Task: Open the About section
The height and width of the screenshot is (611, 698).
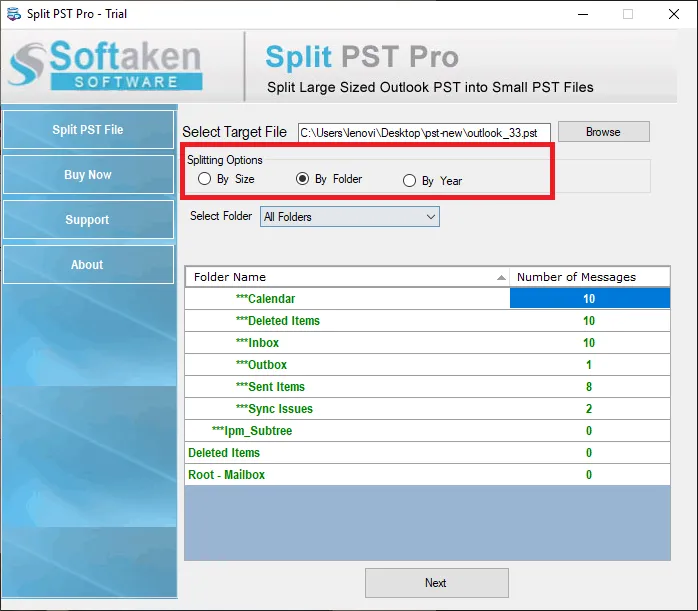Action: click(x=88, y=264)
